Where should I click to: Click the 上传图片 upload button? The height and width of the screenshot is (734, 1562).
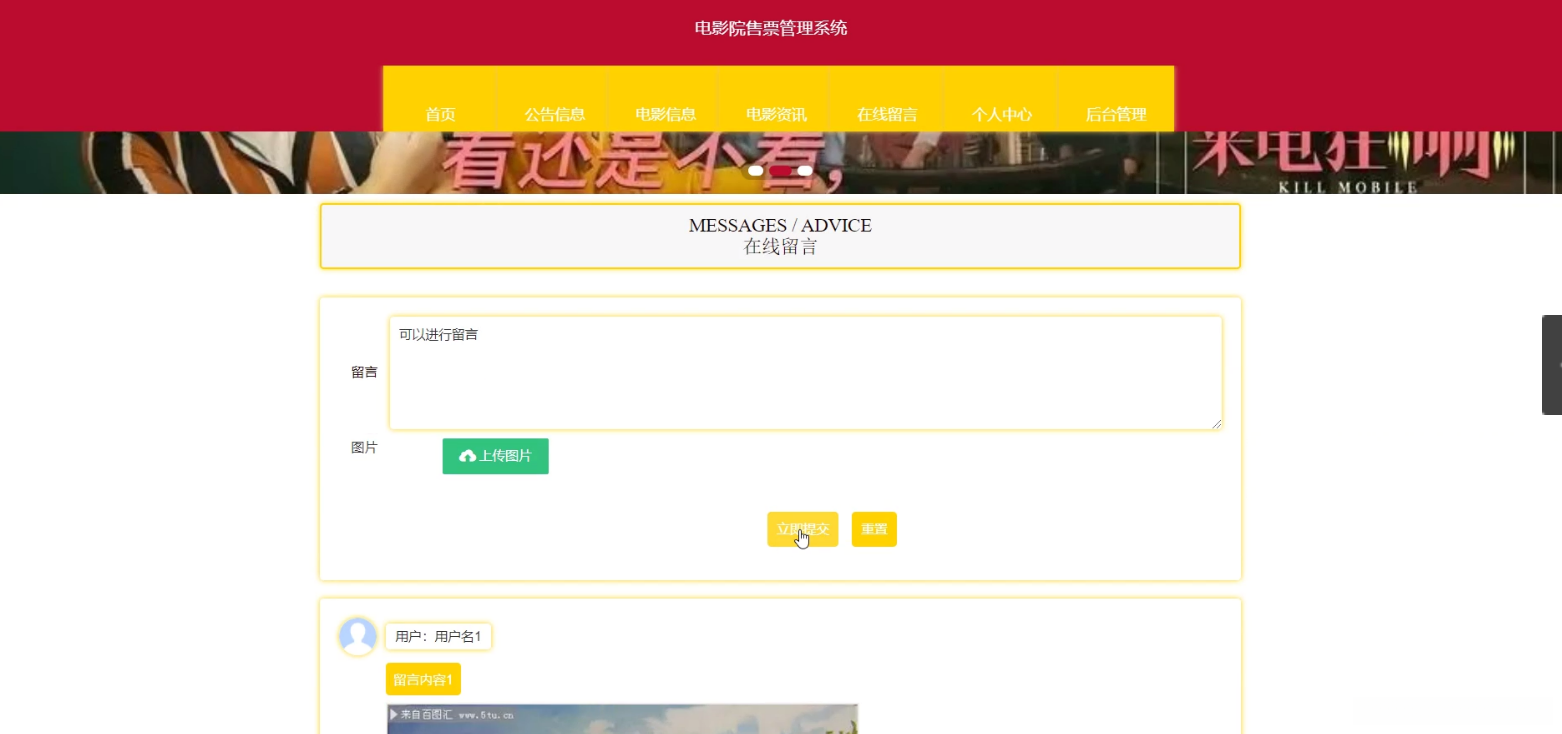click(495, 456)
